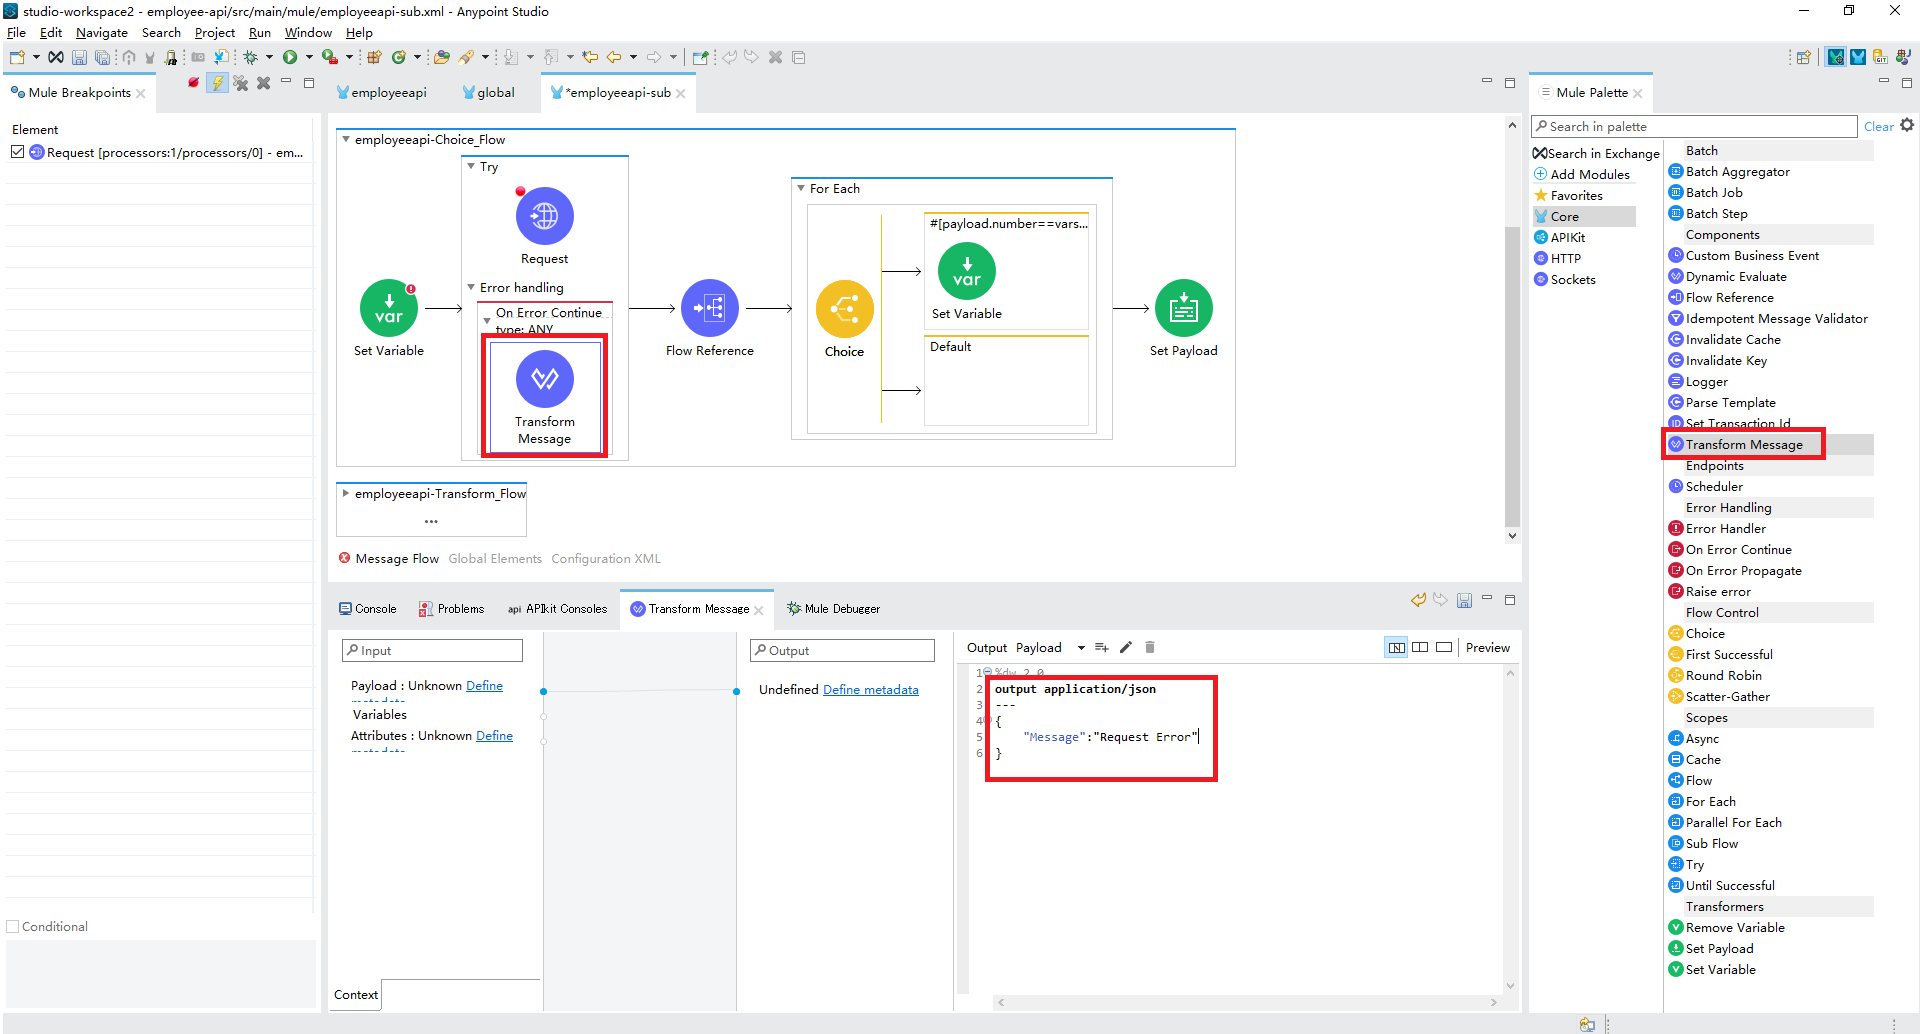Open the Output Payload dropdown arrow
Image resolution: width=1920 pixels, height=1034 pixels.
pyautogui.click(x=1081, y=648)
